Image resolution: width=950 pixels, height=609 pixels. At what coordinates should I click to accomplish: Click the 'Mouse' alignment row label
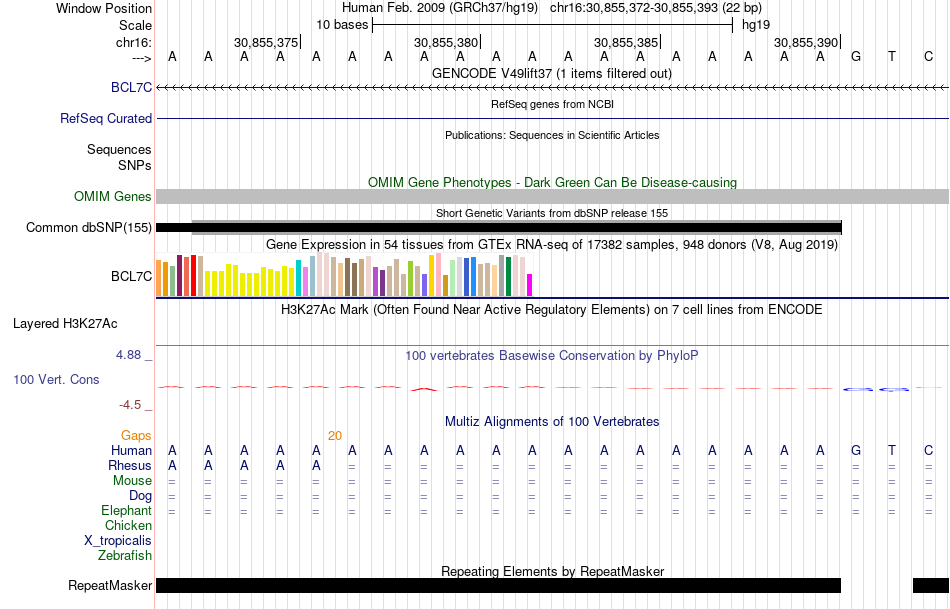(132, 481)
